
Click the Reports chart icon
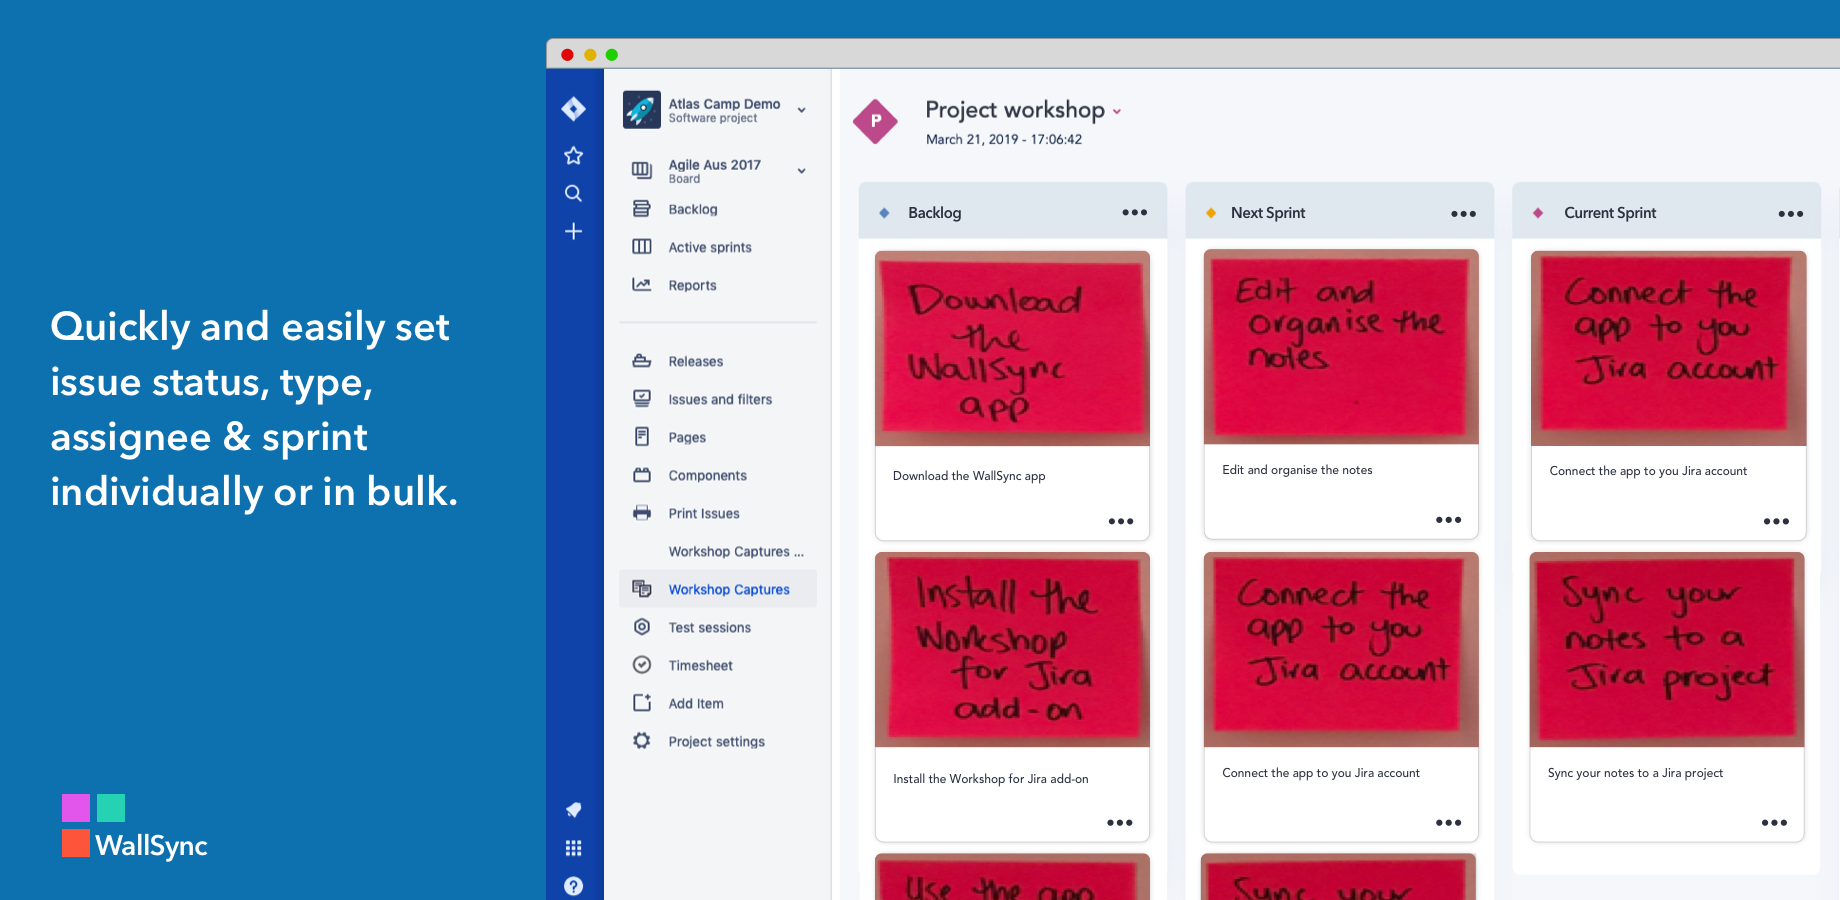(642, 285)
